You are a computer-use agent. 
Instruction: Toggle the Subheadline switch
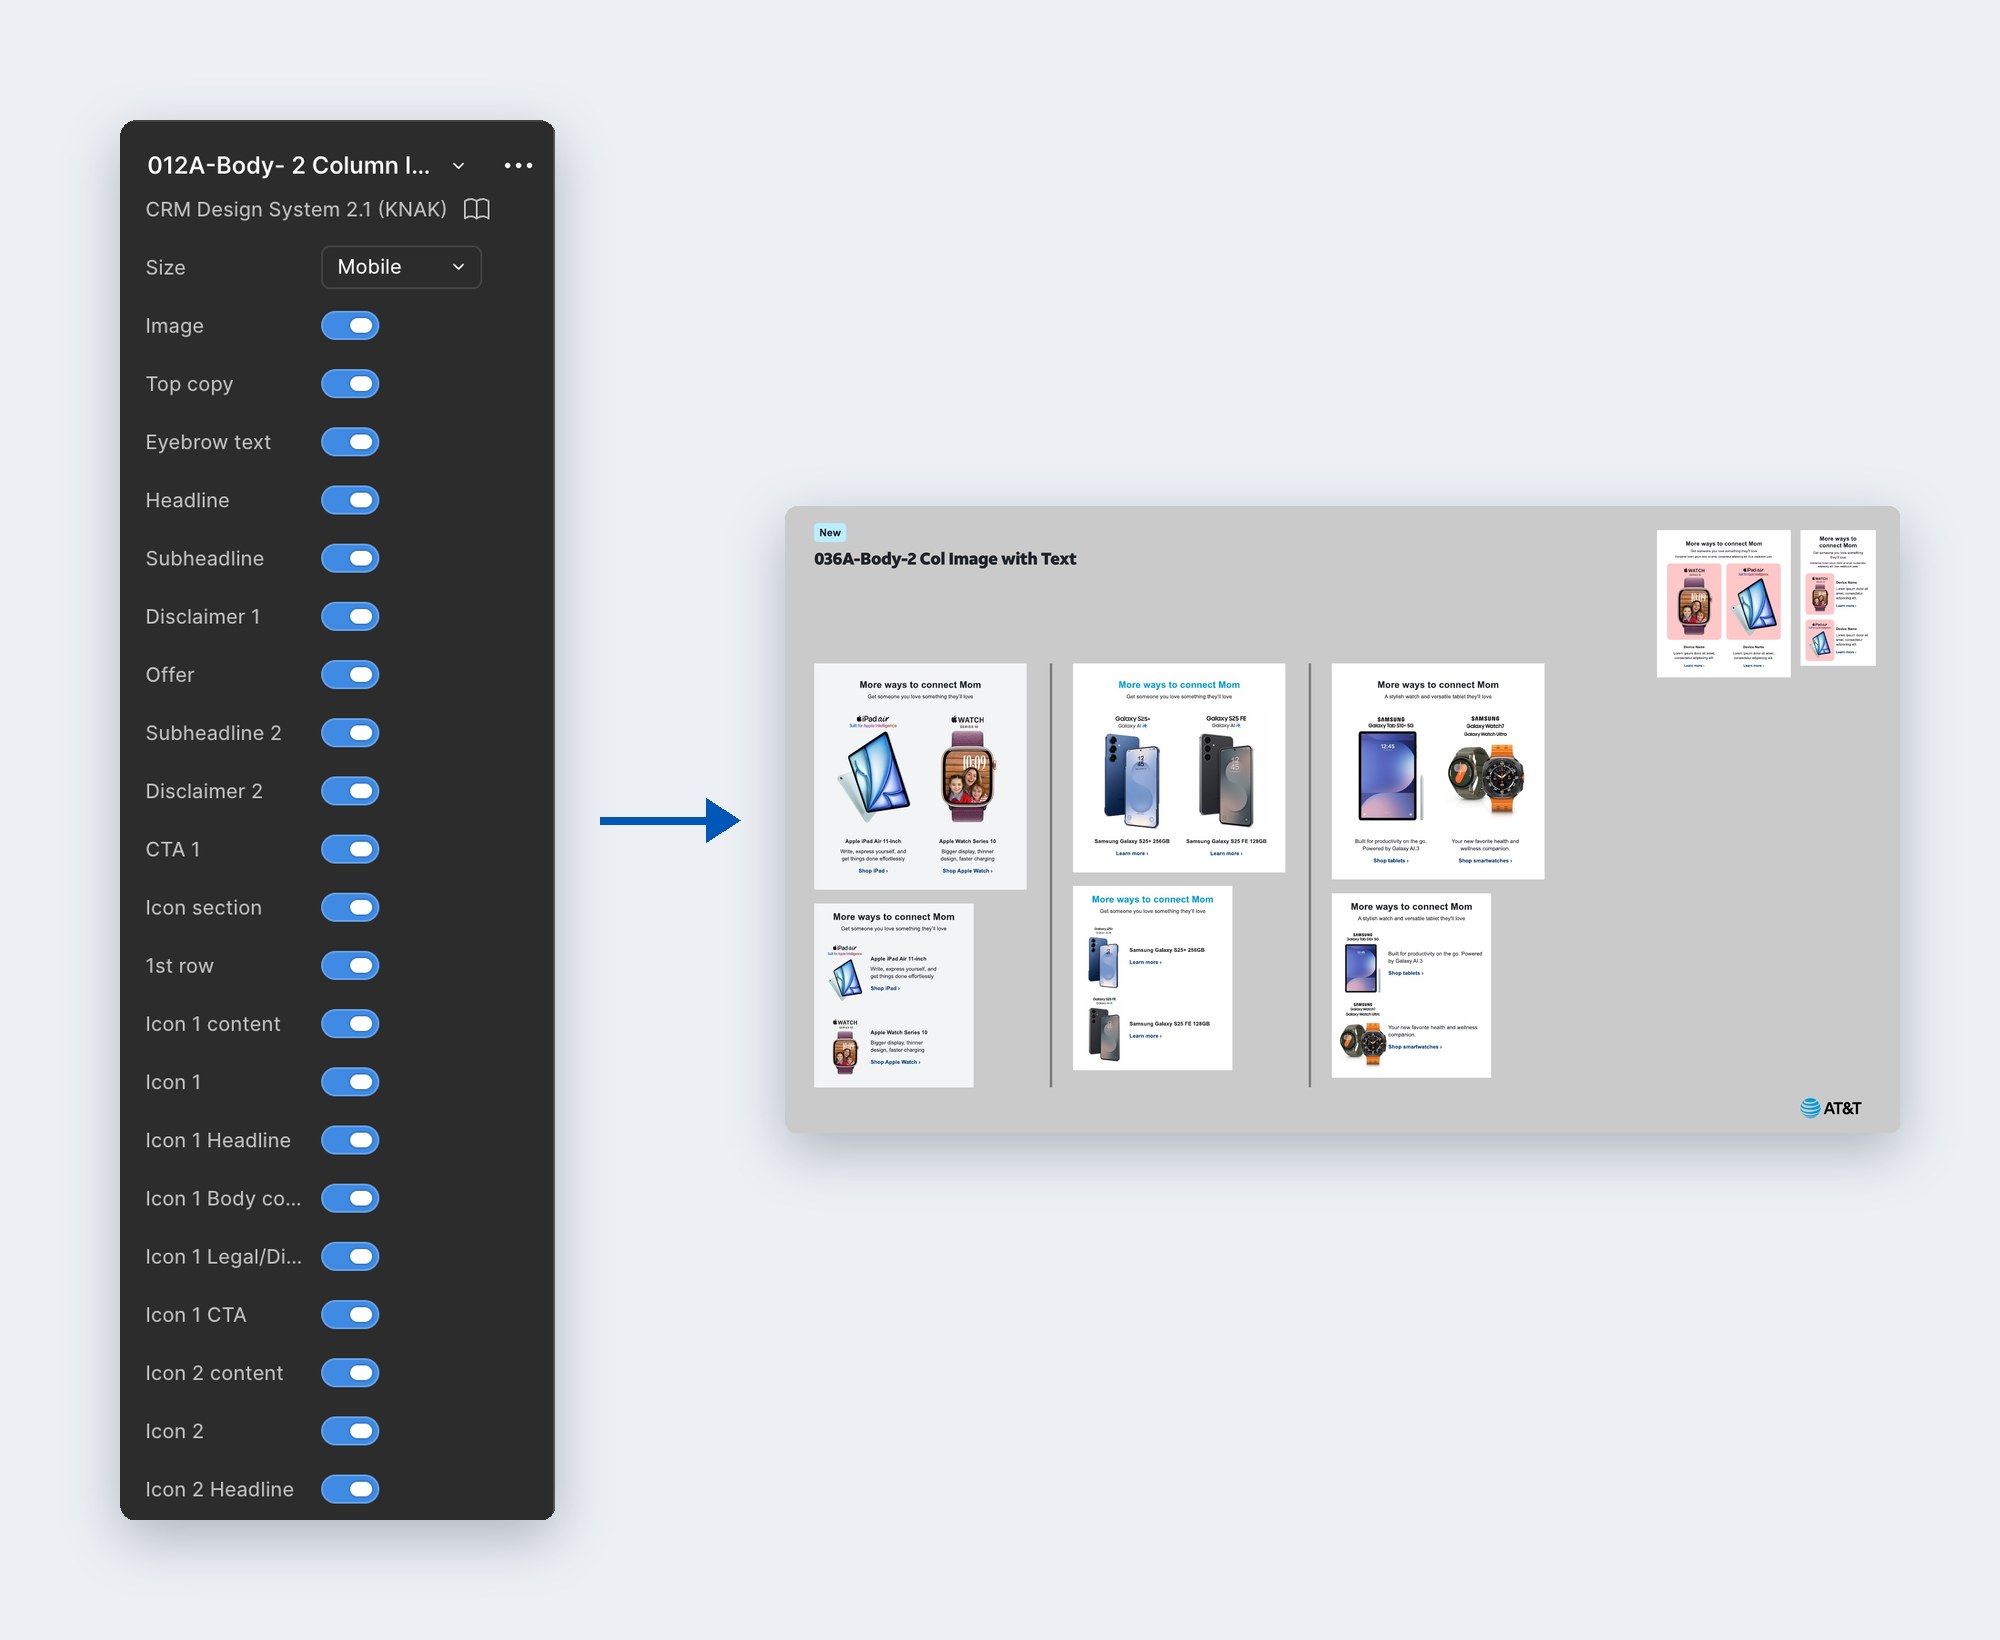tap(350, 558)
